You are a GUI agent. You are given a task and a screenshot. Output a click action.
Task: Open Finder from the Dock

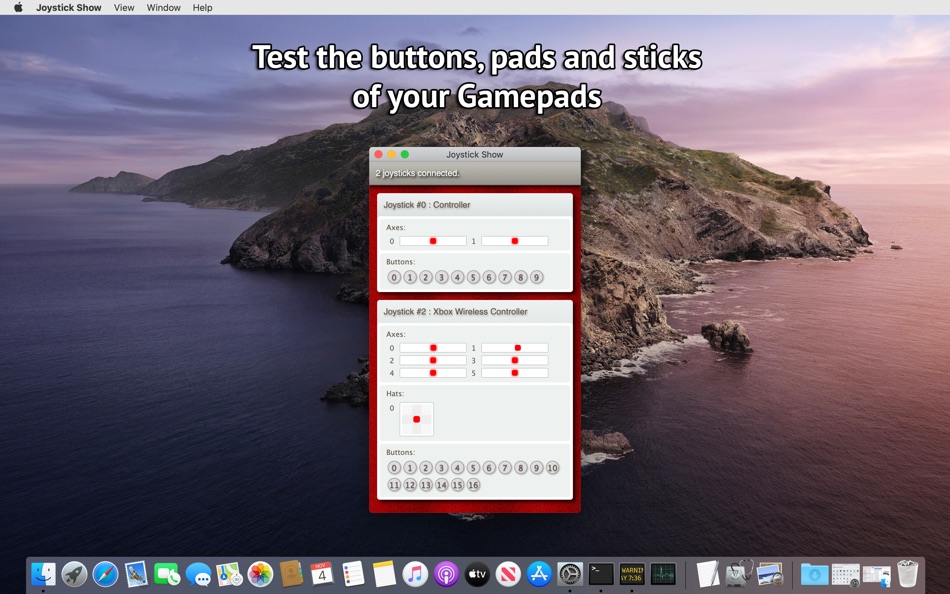43,573
